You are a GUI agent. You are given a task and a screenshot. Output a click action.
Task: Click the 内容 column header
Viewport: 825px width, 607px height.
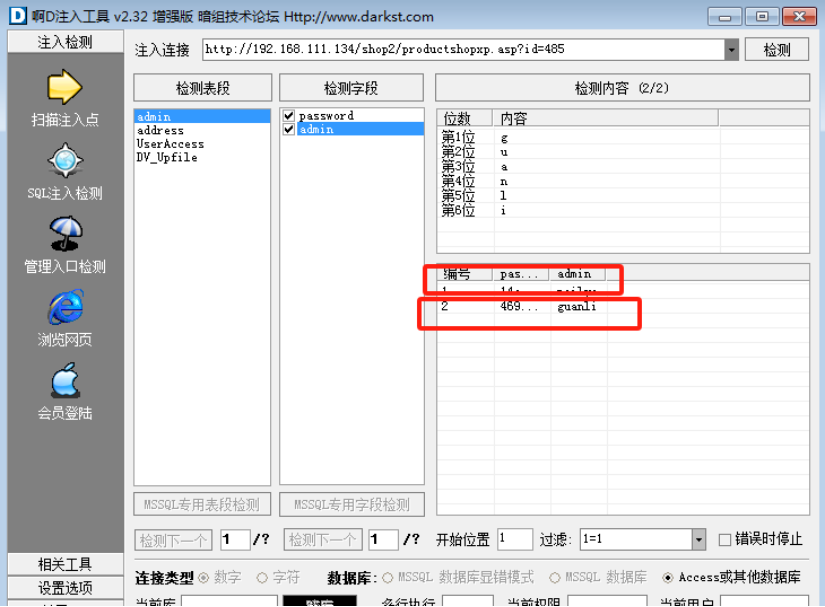[606, 118]
